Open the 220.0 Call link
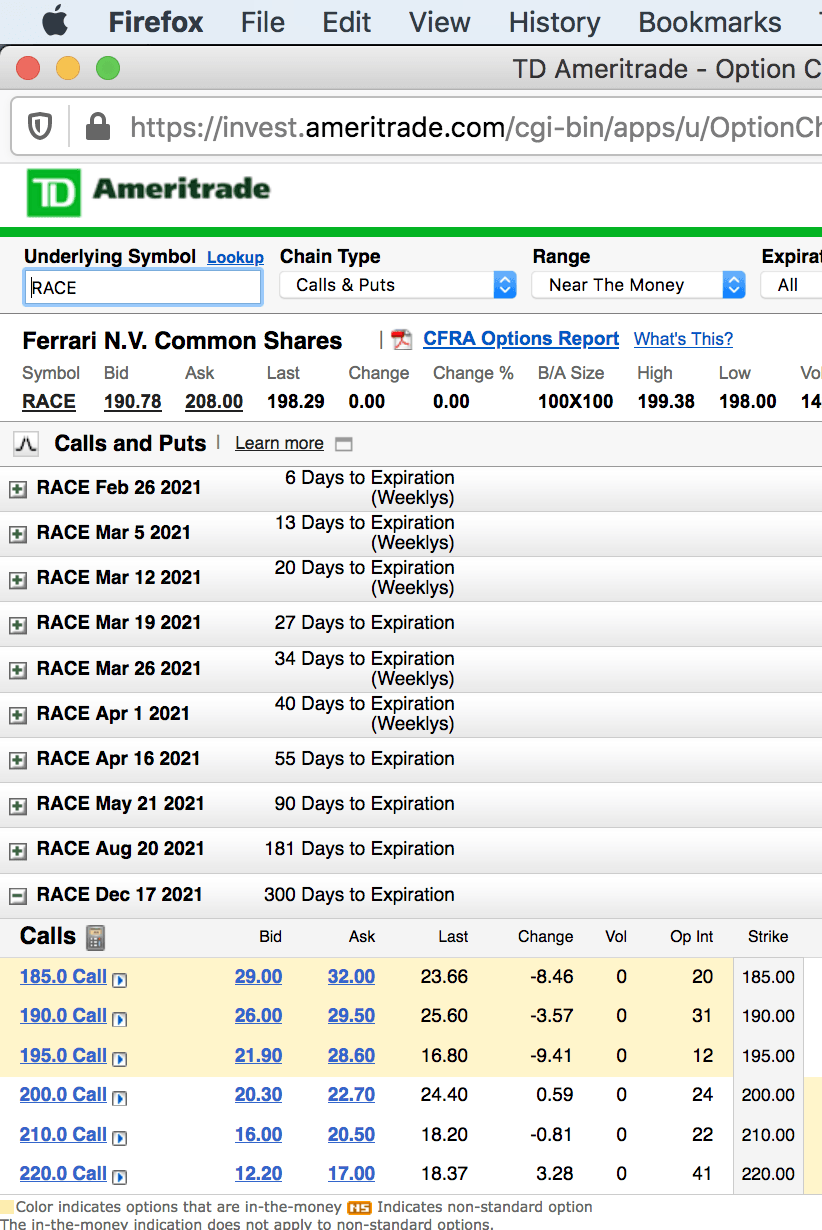This screenshot has height=1230, width=822. click(63, 1174)
